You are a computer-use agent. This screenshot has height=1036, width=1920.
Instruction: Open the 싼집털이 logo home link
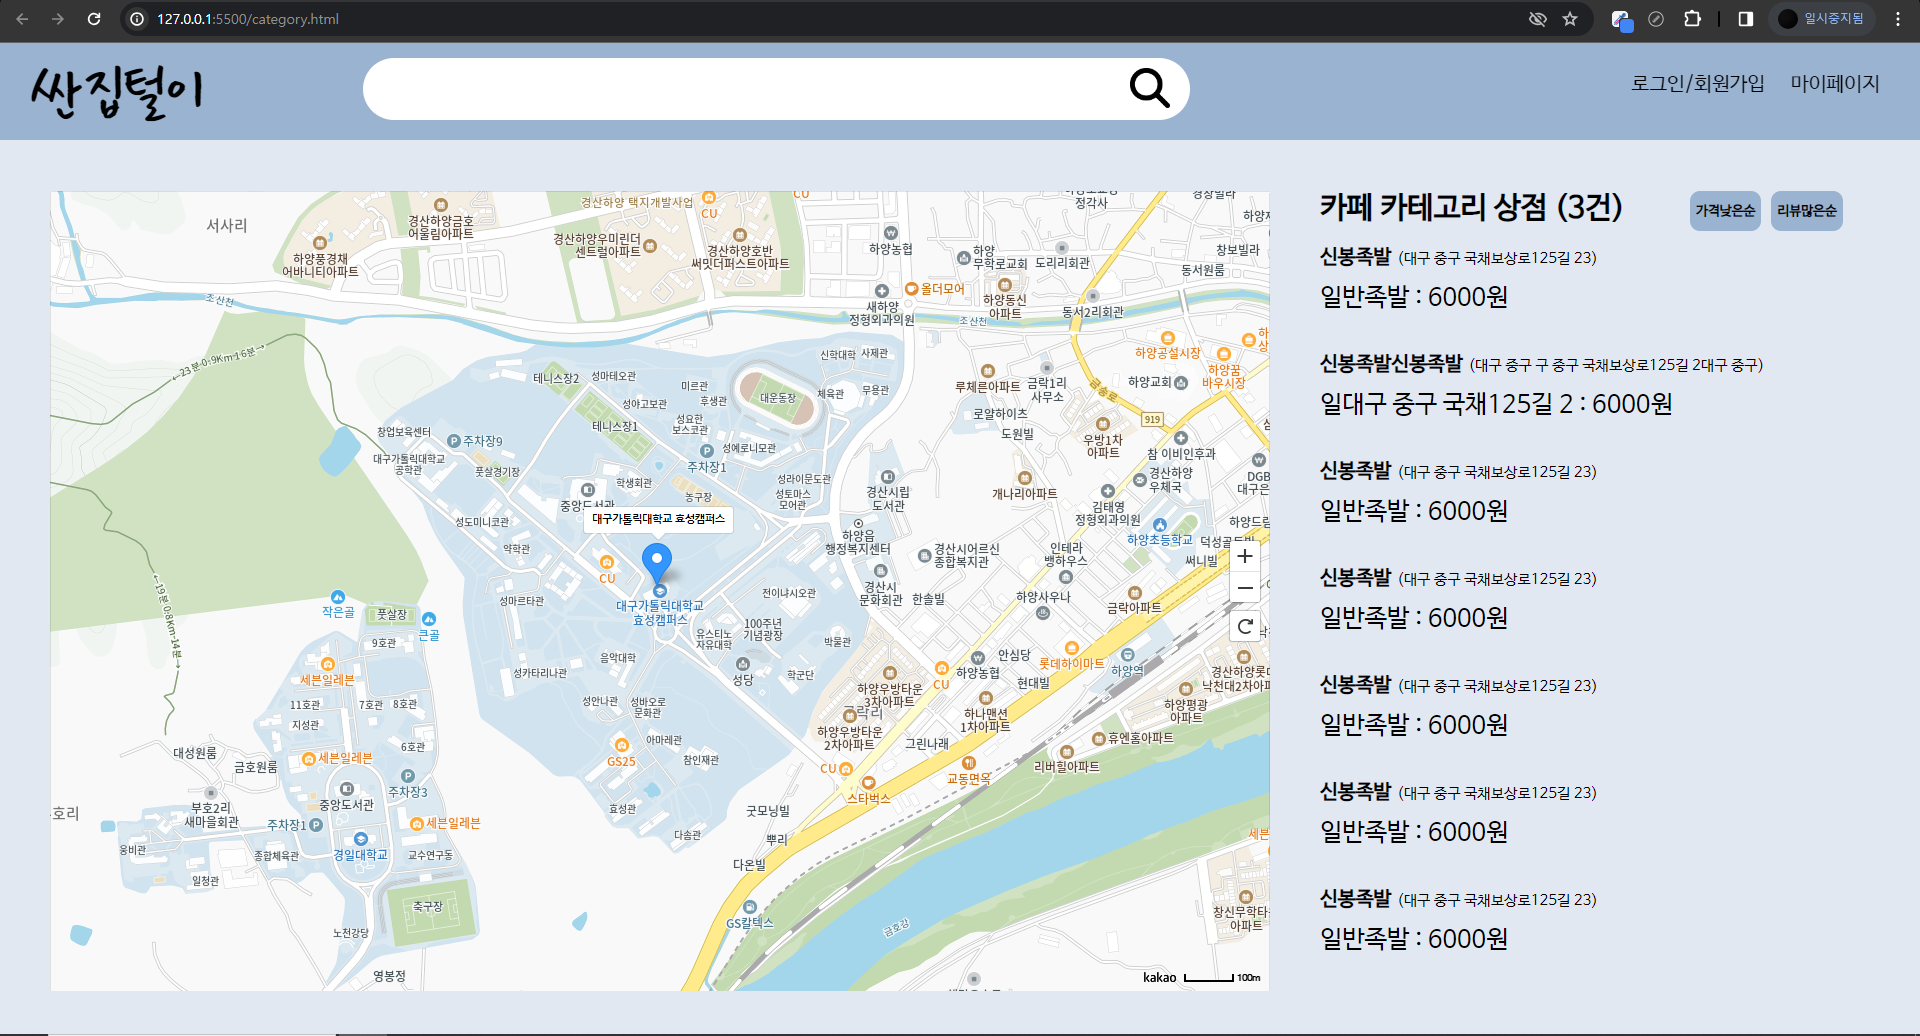coord(117,93)
